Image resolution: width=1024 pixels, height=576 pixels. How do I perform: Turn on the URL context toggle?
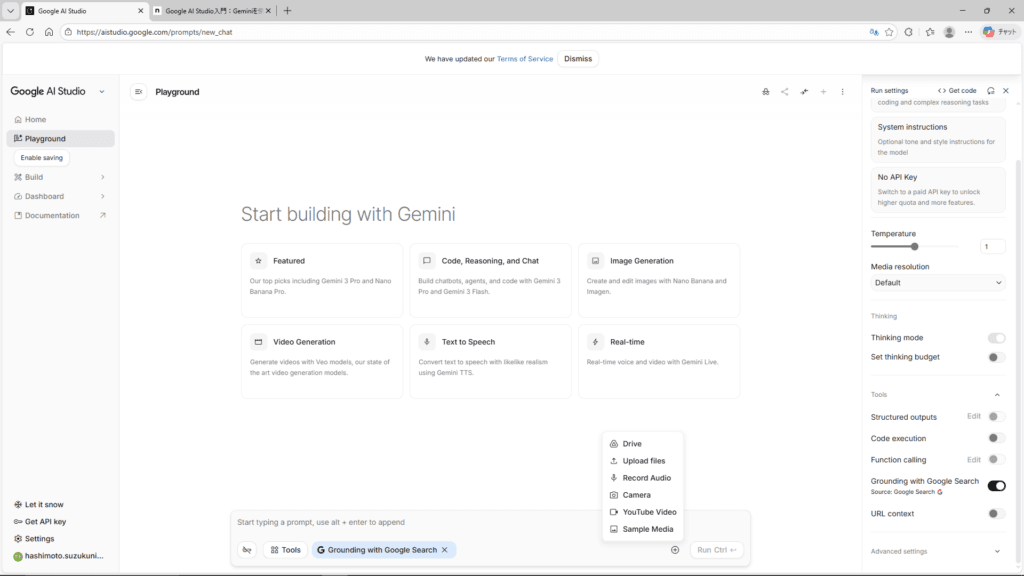pyautogui.click(x=996, y=514)
